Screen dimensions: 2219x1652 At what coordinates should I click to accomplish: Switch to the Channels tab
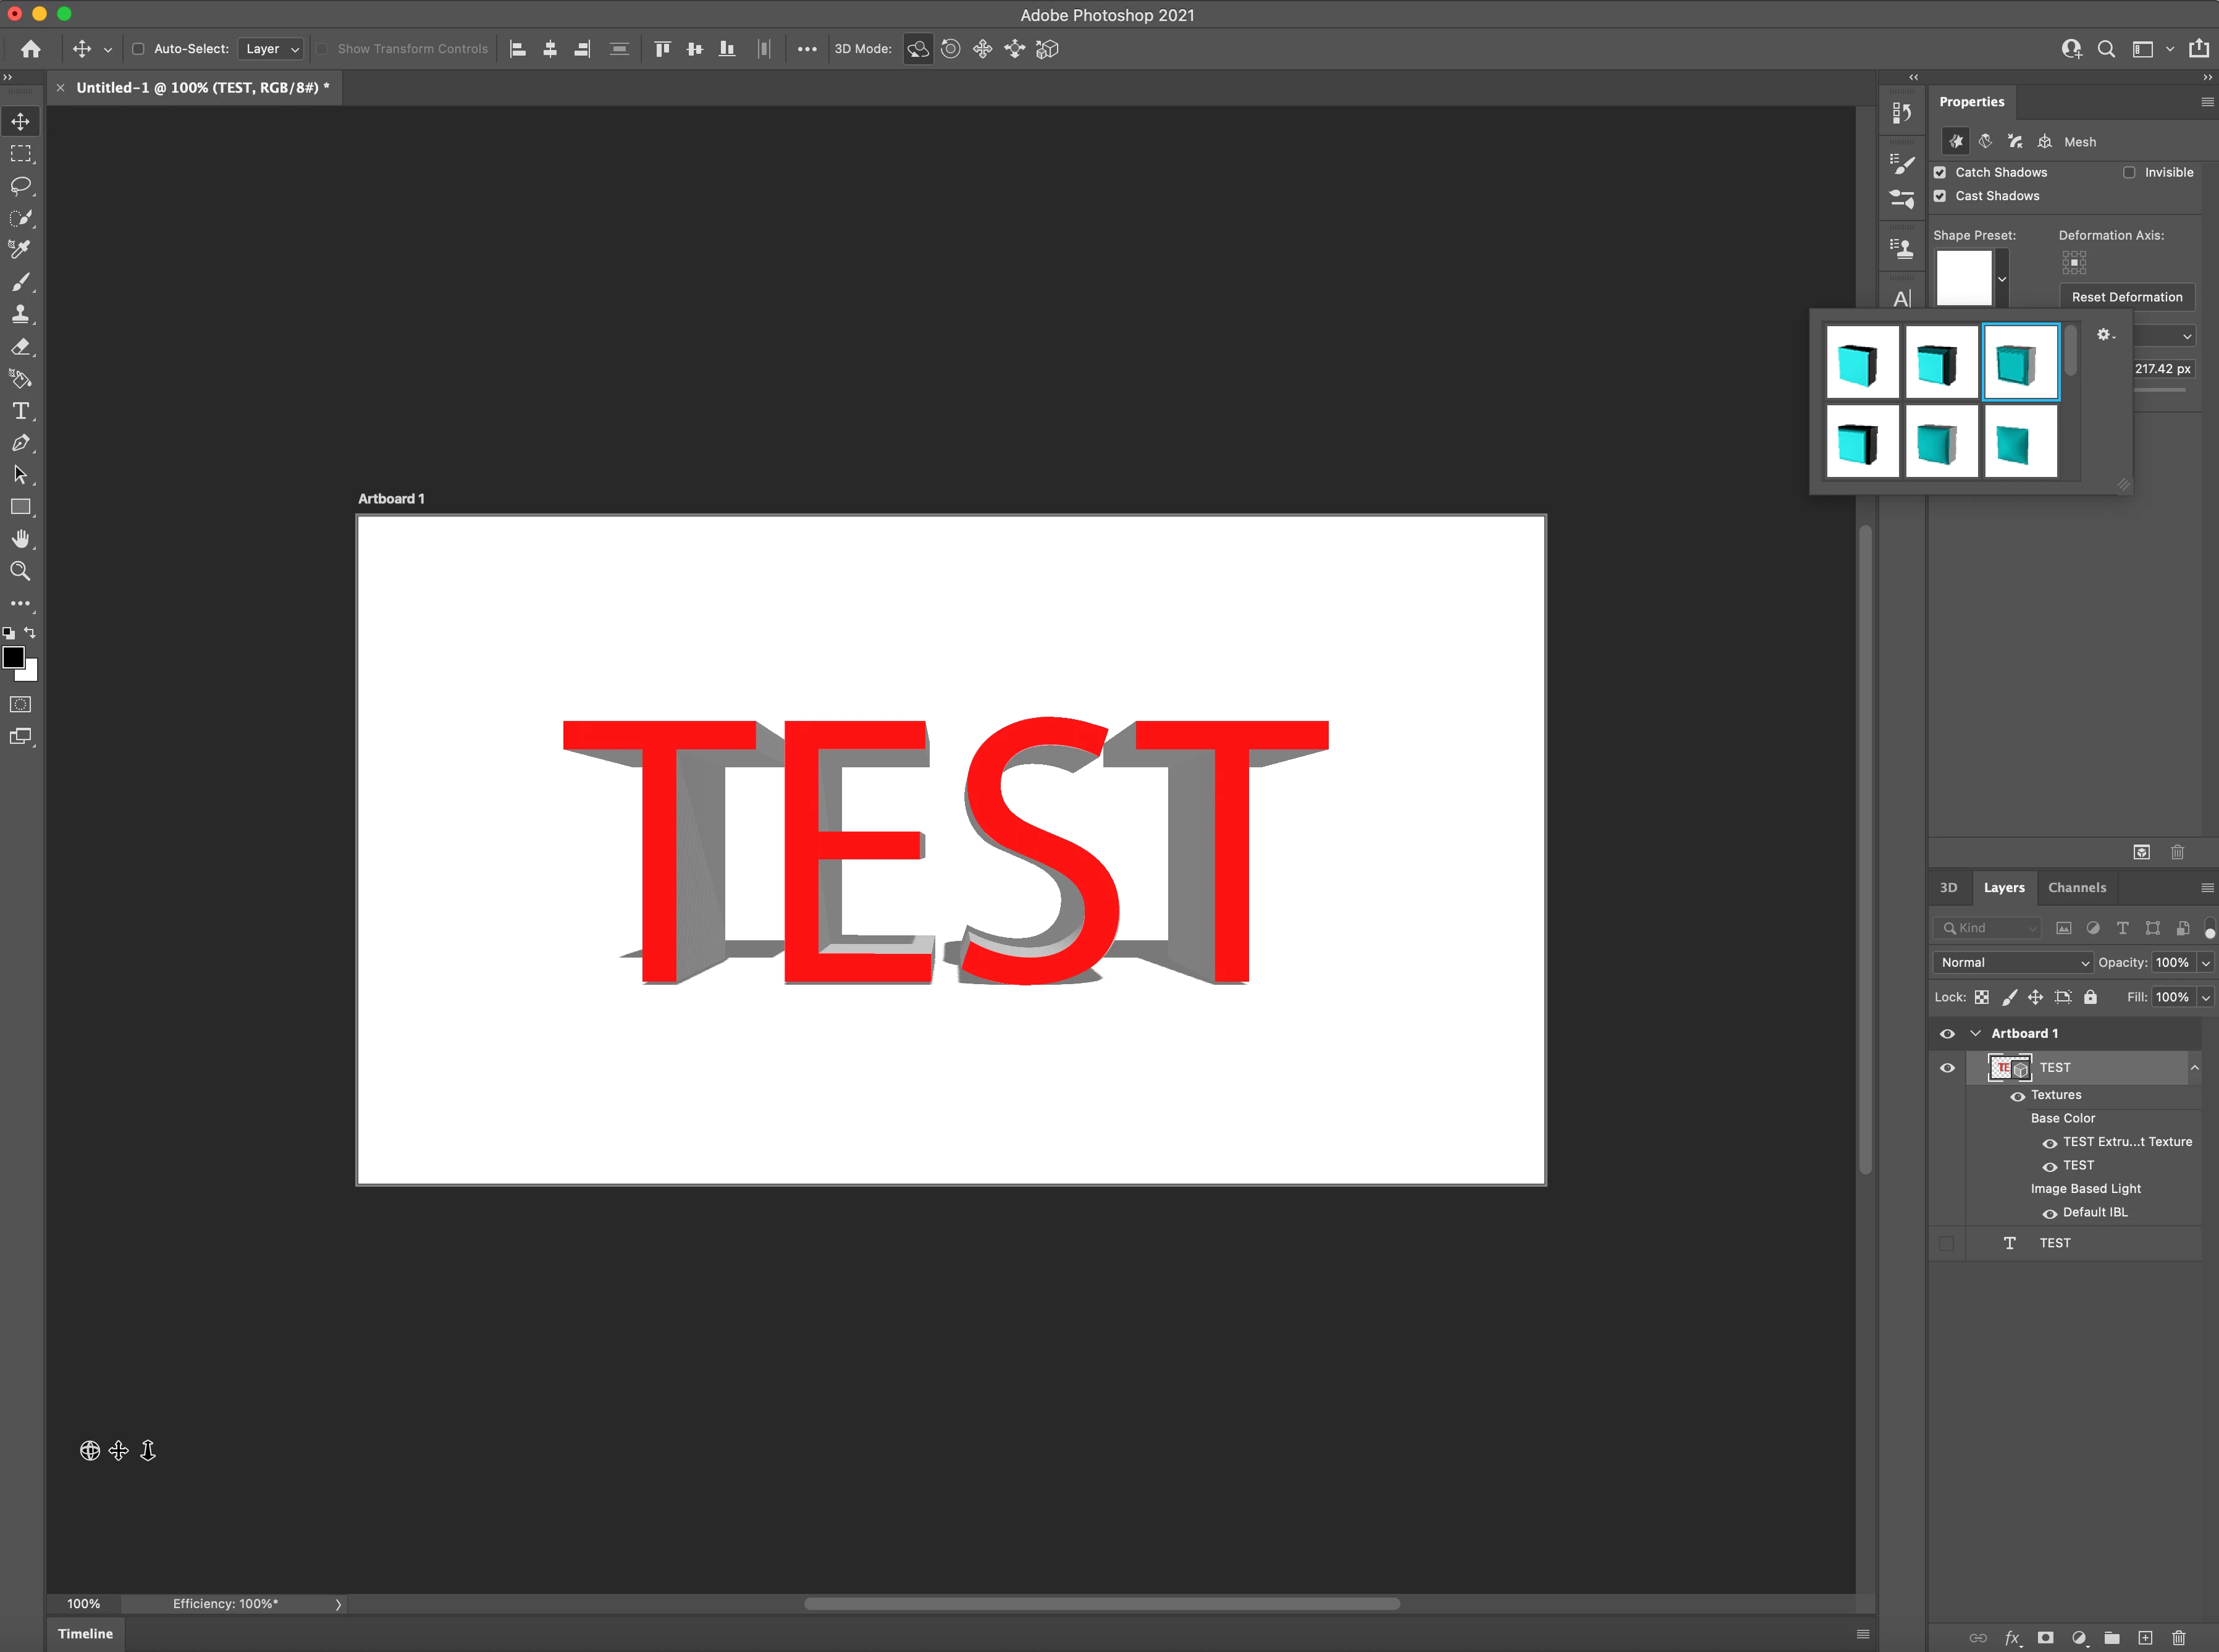(x=2076, y=888)
